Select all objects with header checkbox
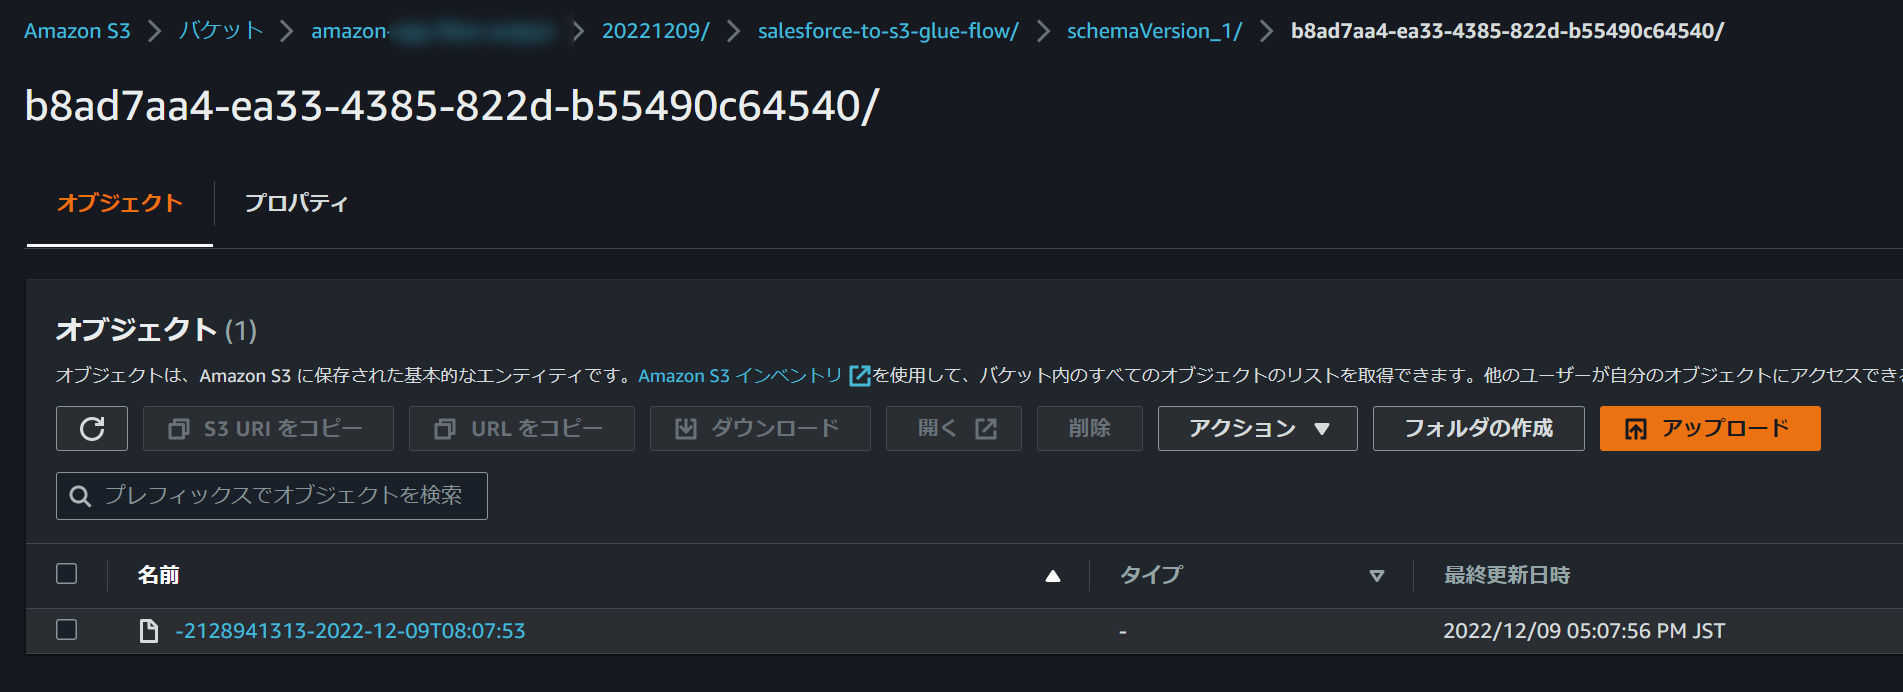 coord(67,574)
